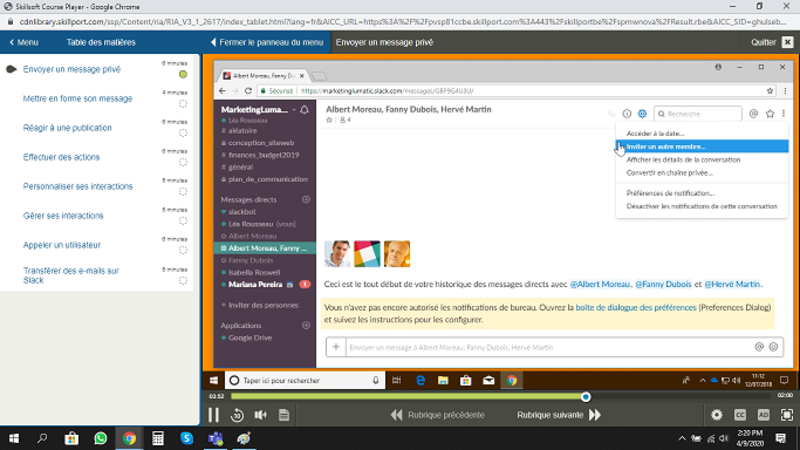The image size is (800, 450).
Task: Open player settings gear icon
Action: click(x=717, y=415)
